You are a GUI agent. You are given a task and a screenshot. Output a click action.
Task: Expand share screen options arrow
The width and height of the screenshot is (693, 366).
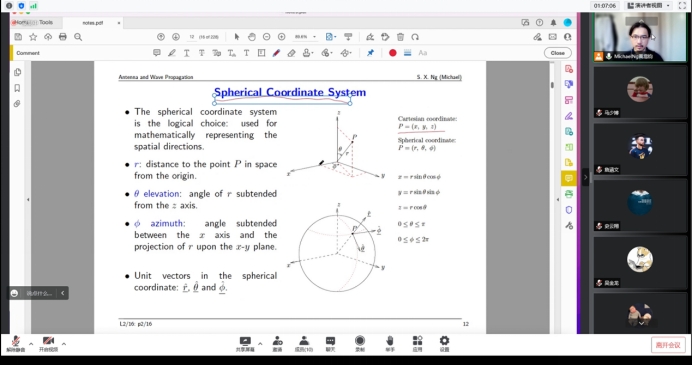coord(260,343)
